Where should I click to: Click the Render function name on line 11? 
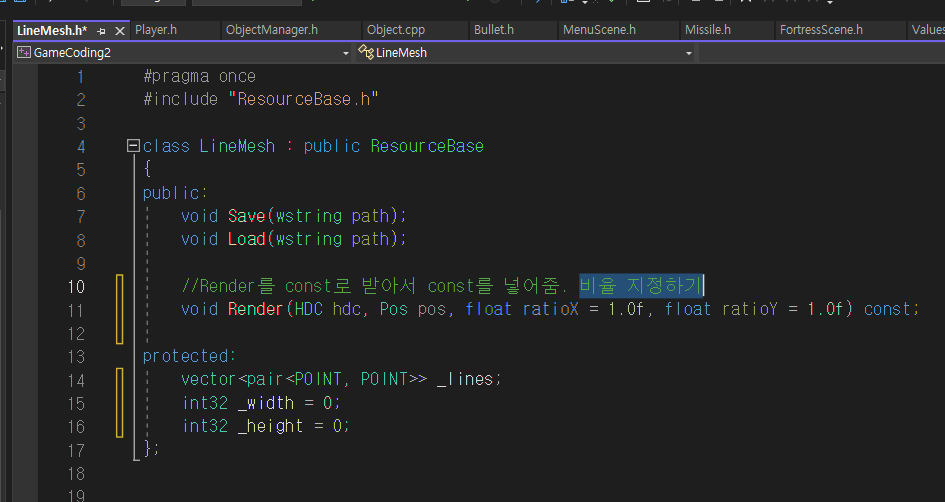click(x=256, y=309)
